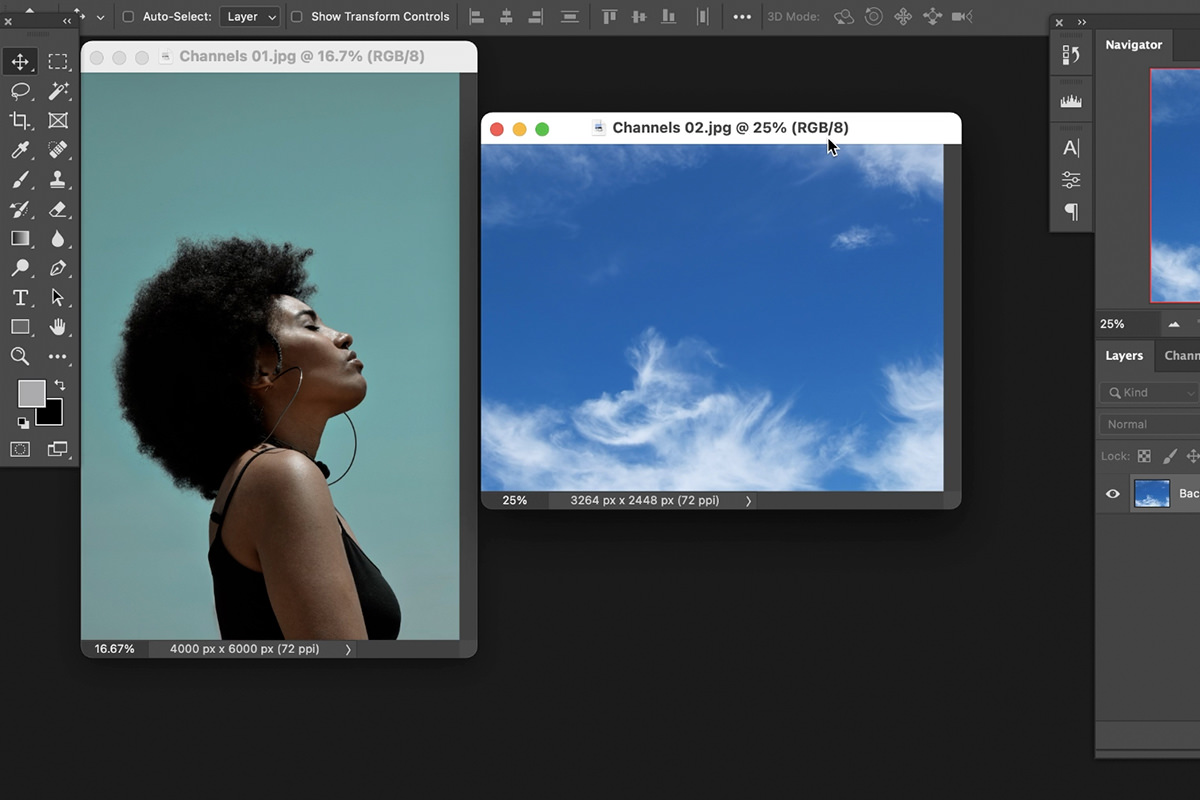Choose the Horizontal Type tool
Screen dimensions: 1200x800
tap(20, 297)
